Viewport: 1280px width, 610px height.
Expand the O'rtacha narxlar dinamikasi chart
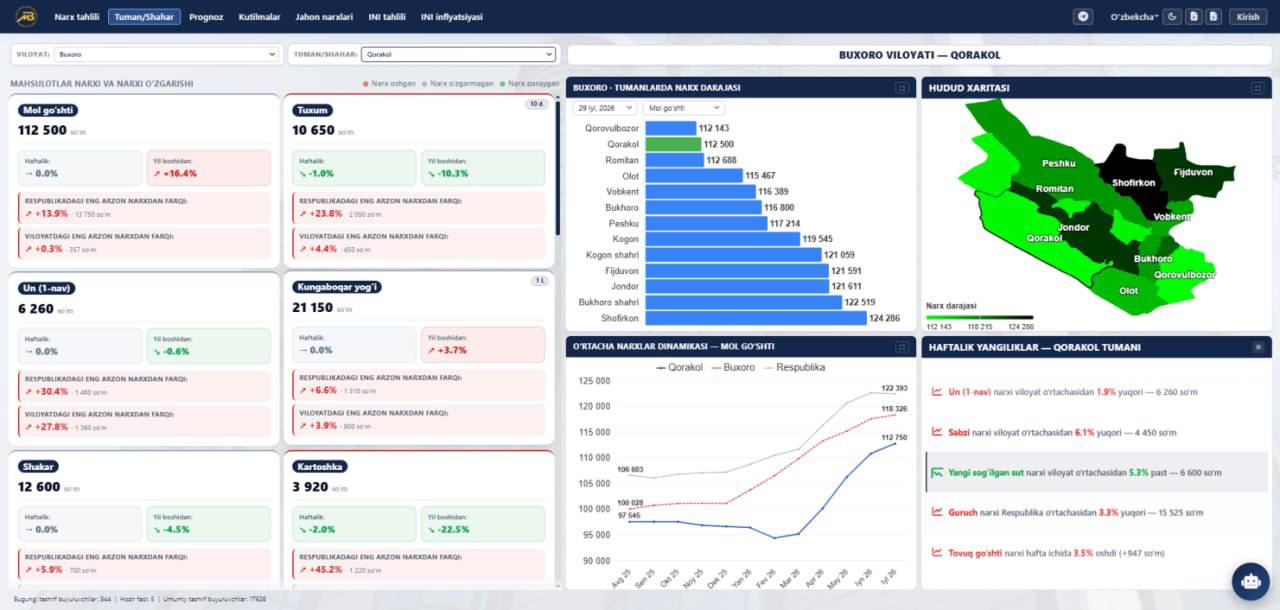pyautogui.click(x=902, y=347)
